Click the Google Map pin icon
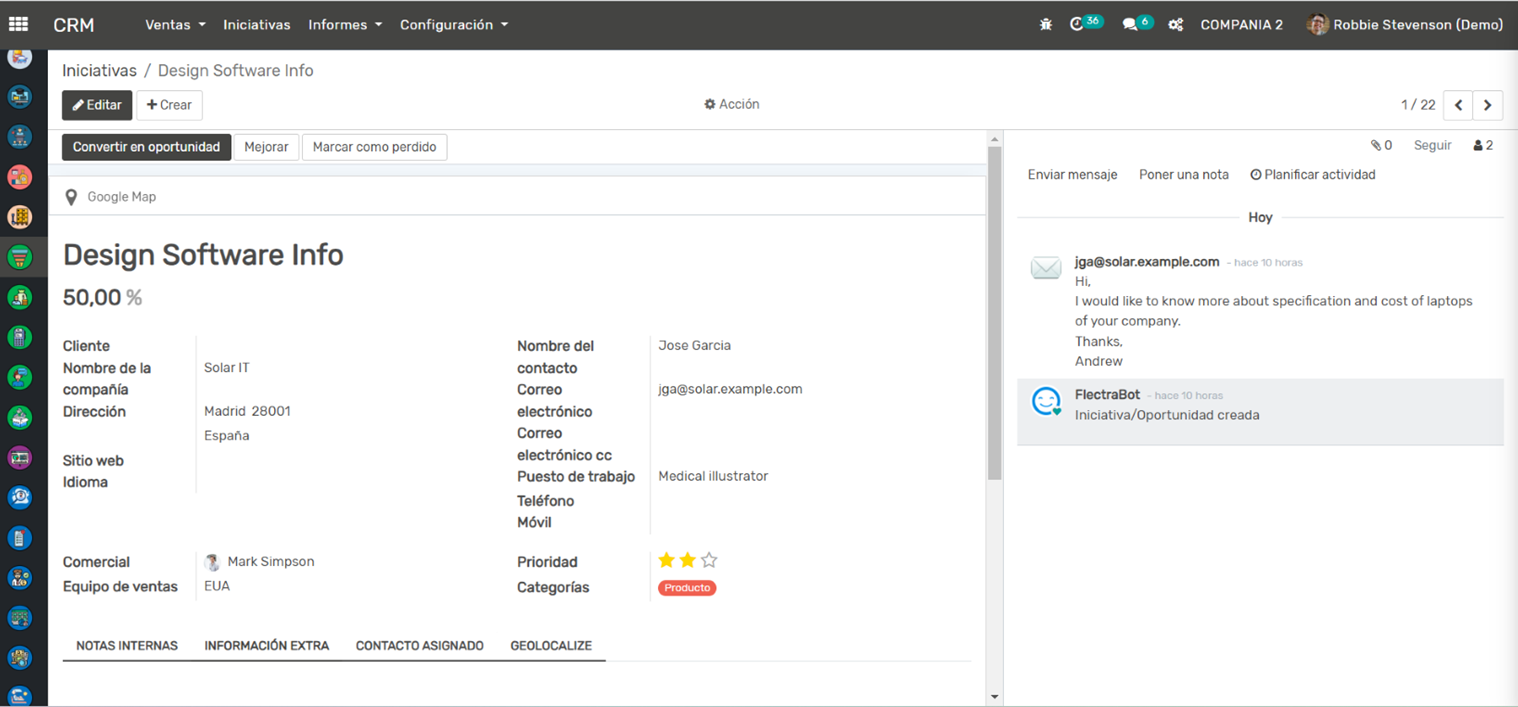Image resolution: width=1518 pixels, height=707 pixels. (71, 197)
